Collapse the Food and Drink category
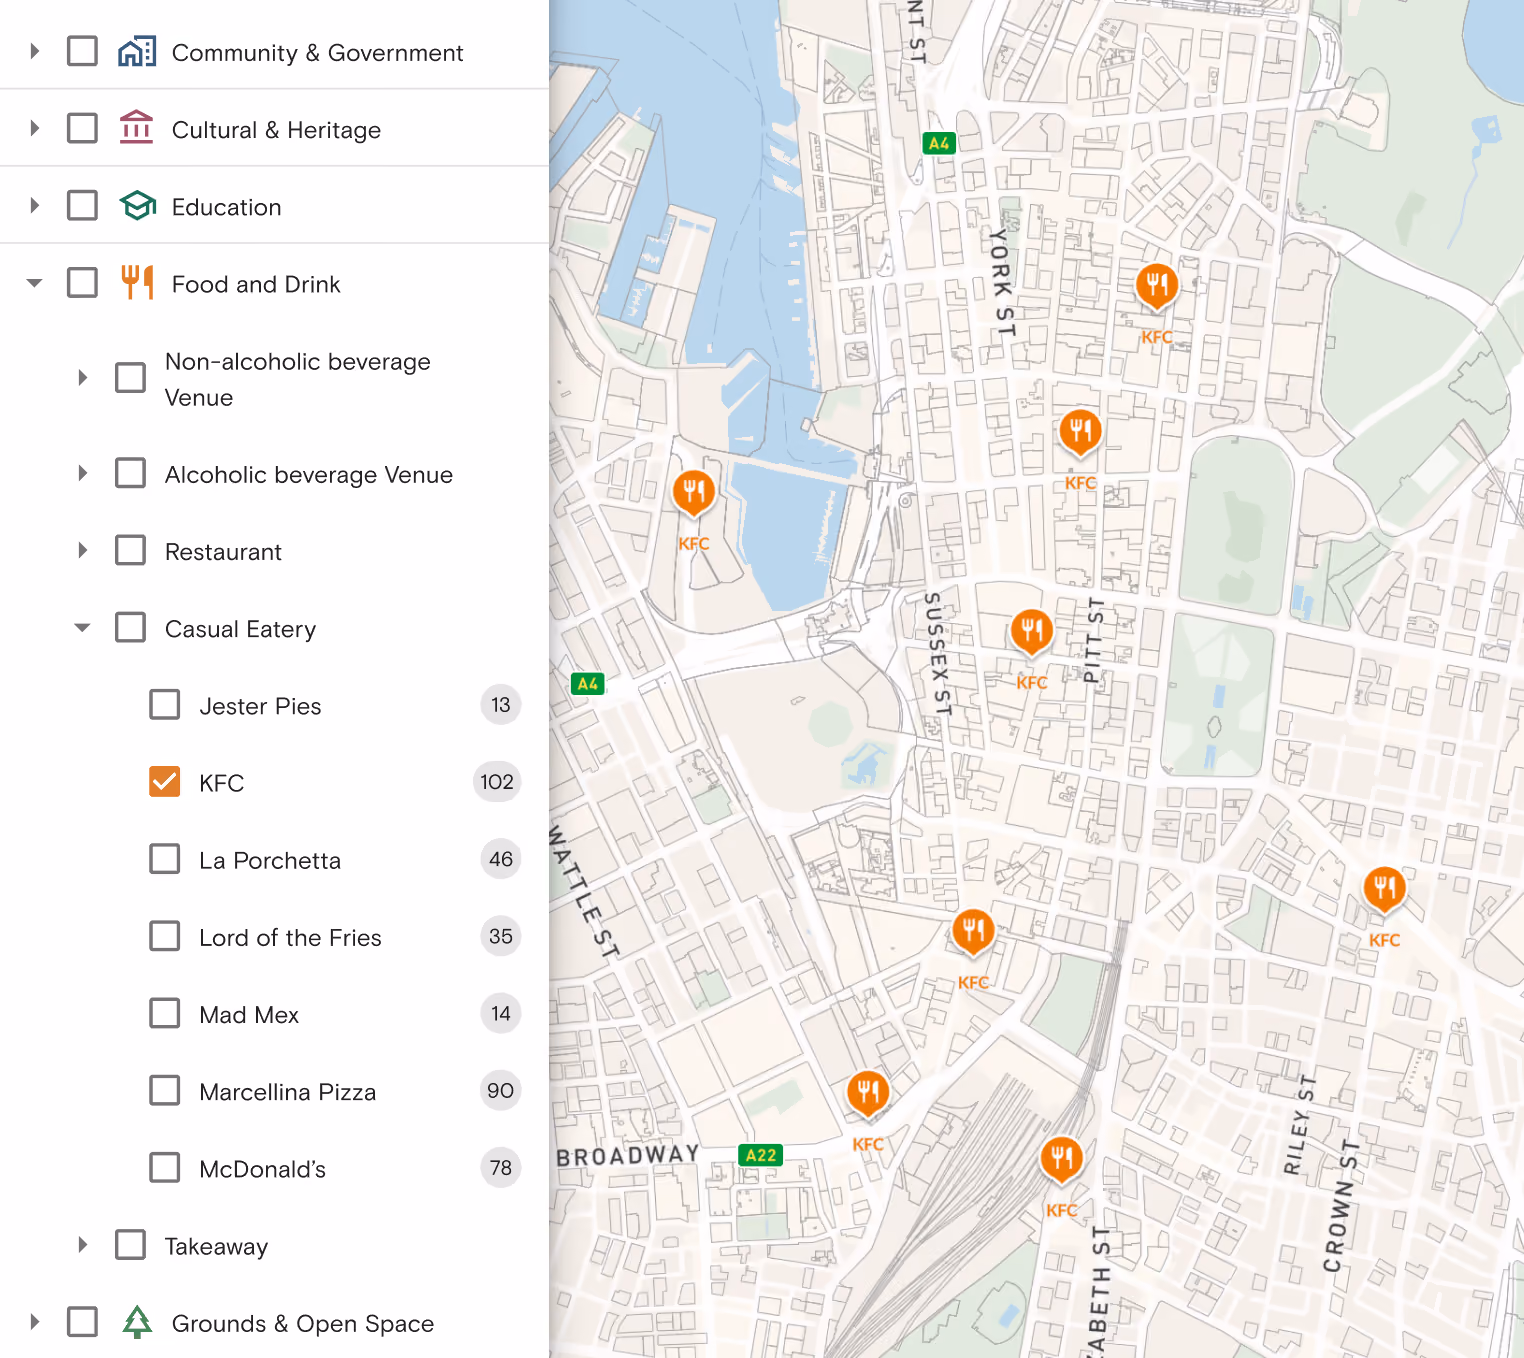This screenshot has width=1524, height=1358. [x=35, y=283]
